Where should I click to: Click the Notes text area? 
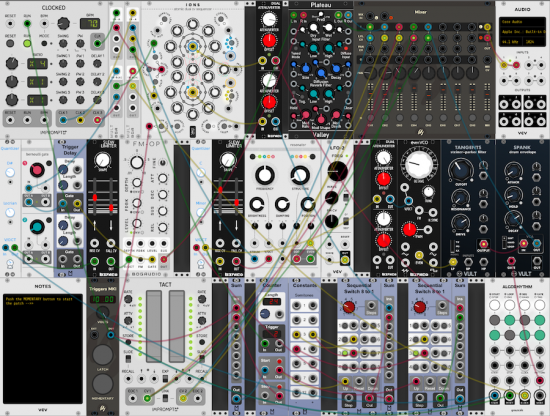tap(43, 349)
